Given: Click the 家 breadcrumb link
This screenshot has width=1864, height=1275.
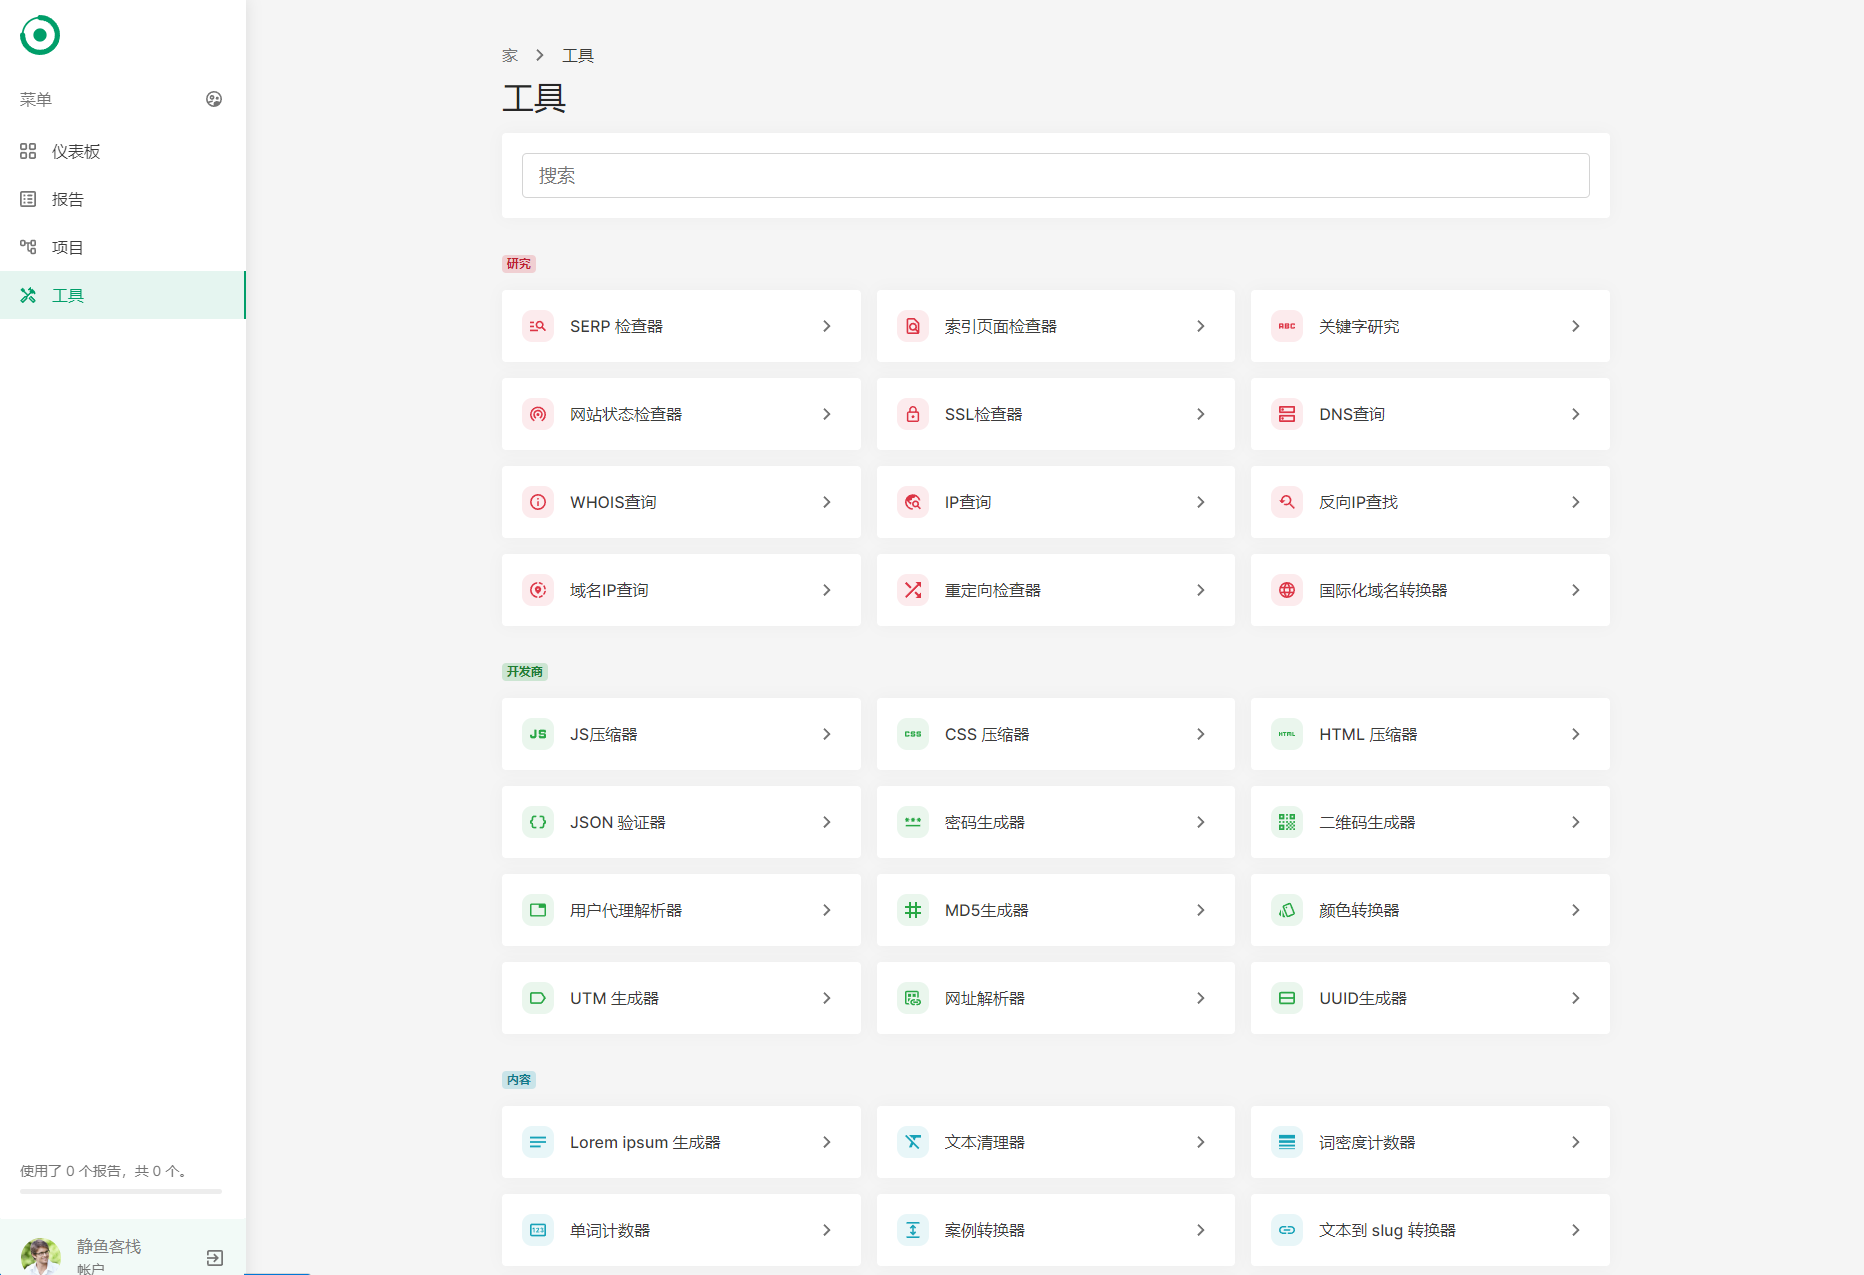Looking at the screenshot, I should (510, 56).
